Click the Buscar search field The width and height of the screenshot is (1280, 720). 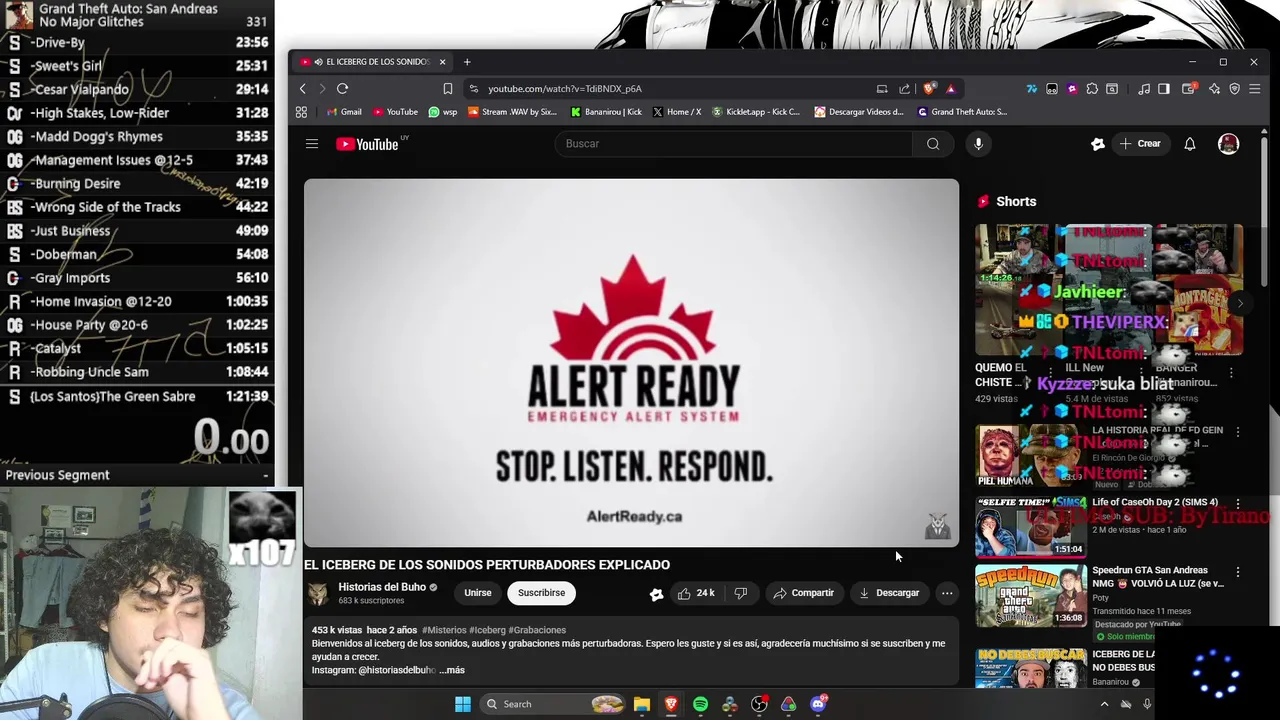(733, 144)
